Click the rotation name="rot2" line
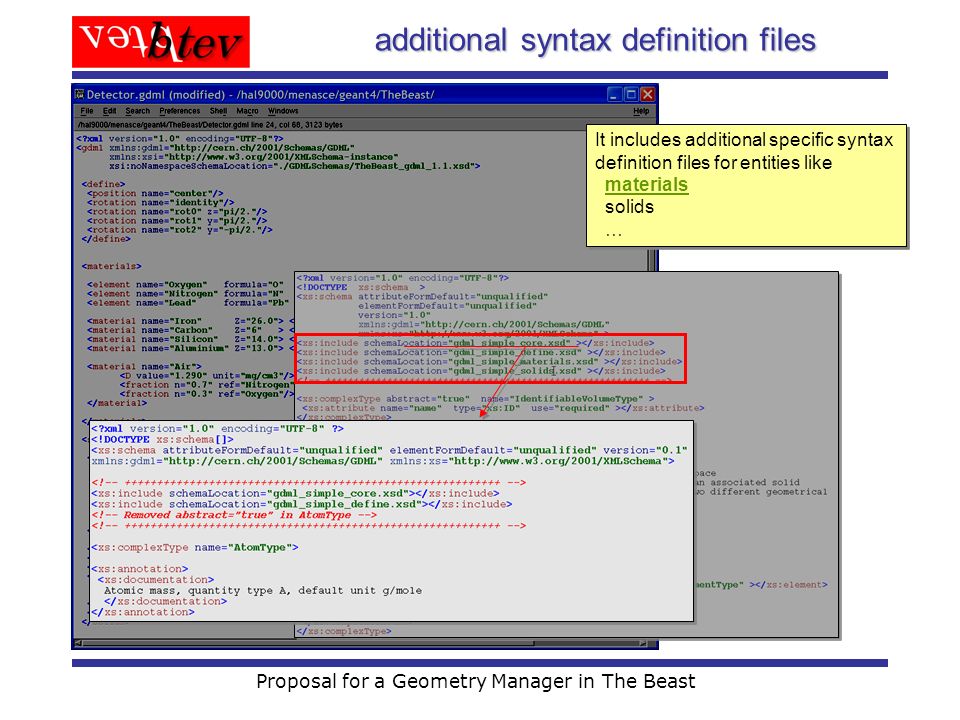This screenshot has height=720, width=960. (179, 230)
